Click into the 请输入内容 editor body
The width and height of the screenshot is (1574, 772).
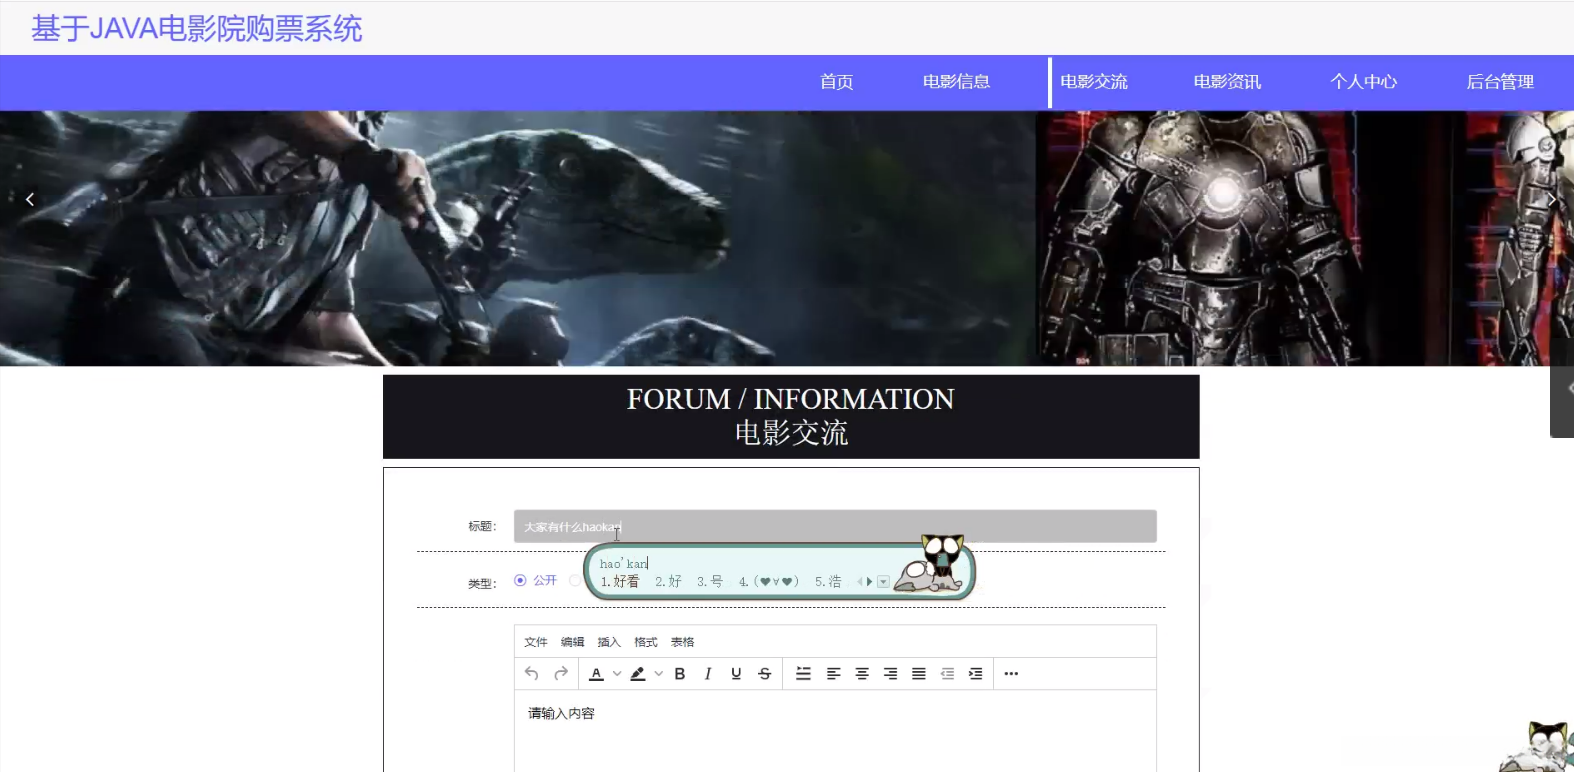click(x=835, y=730)
